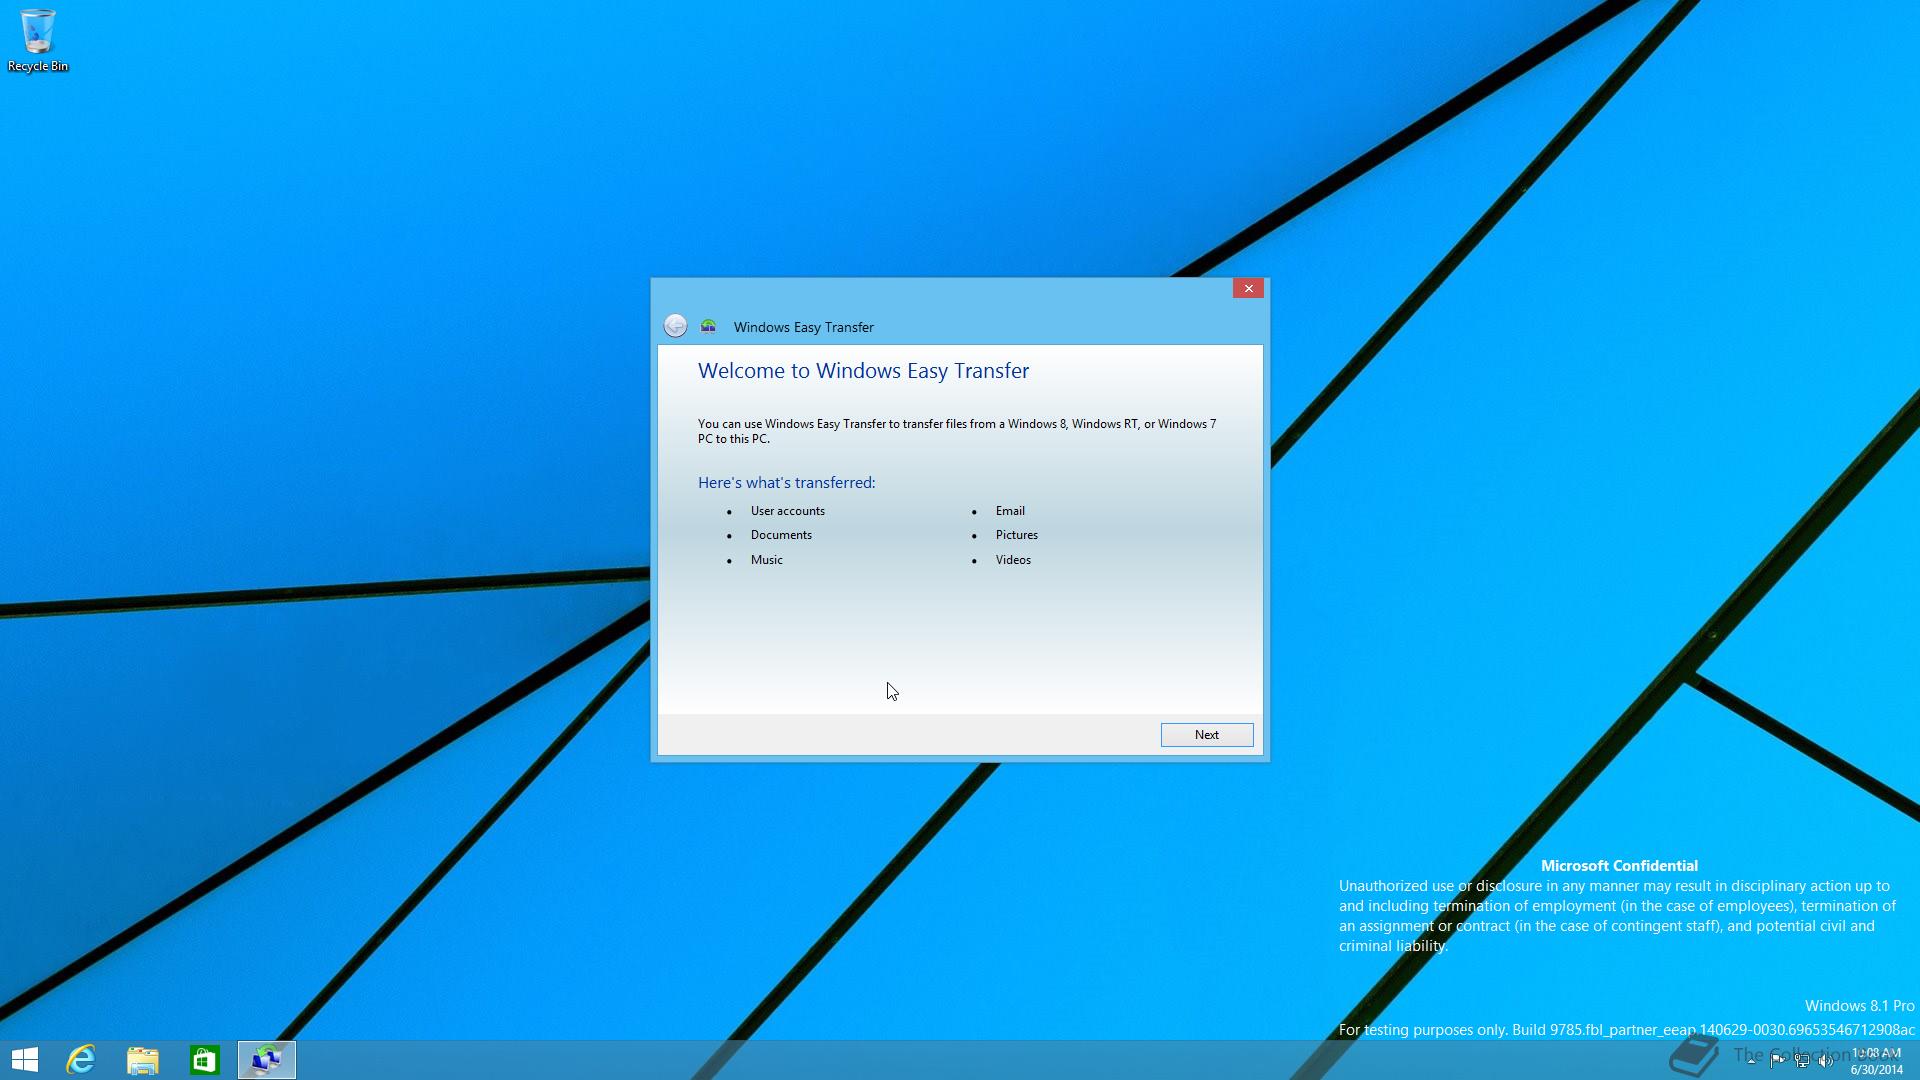
Task: Open the Windows Store taskbar icon
Action: [x=205, y=1060]
